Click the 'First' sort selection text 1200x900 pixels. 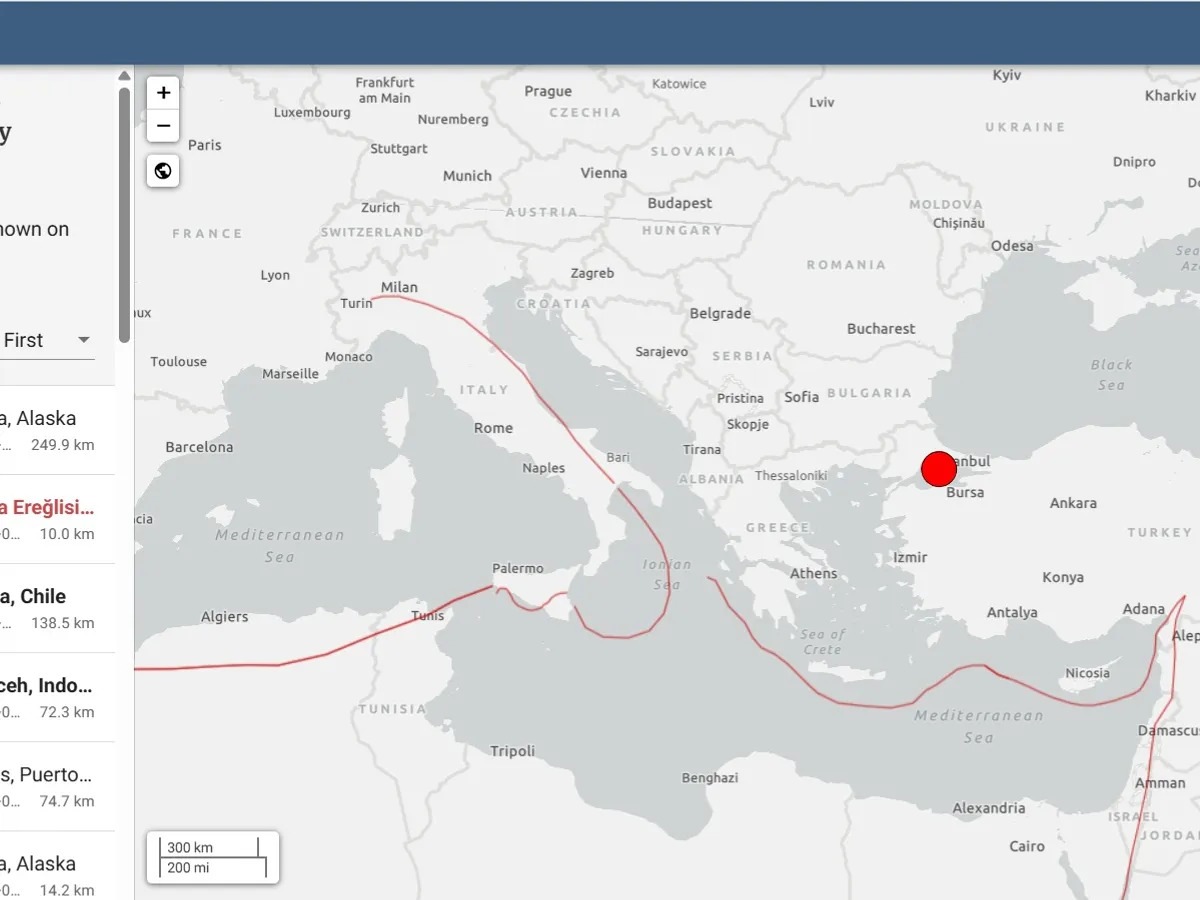point(24,340)
